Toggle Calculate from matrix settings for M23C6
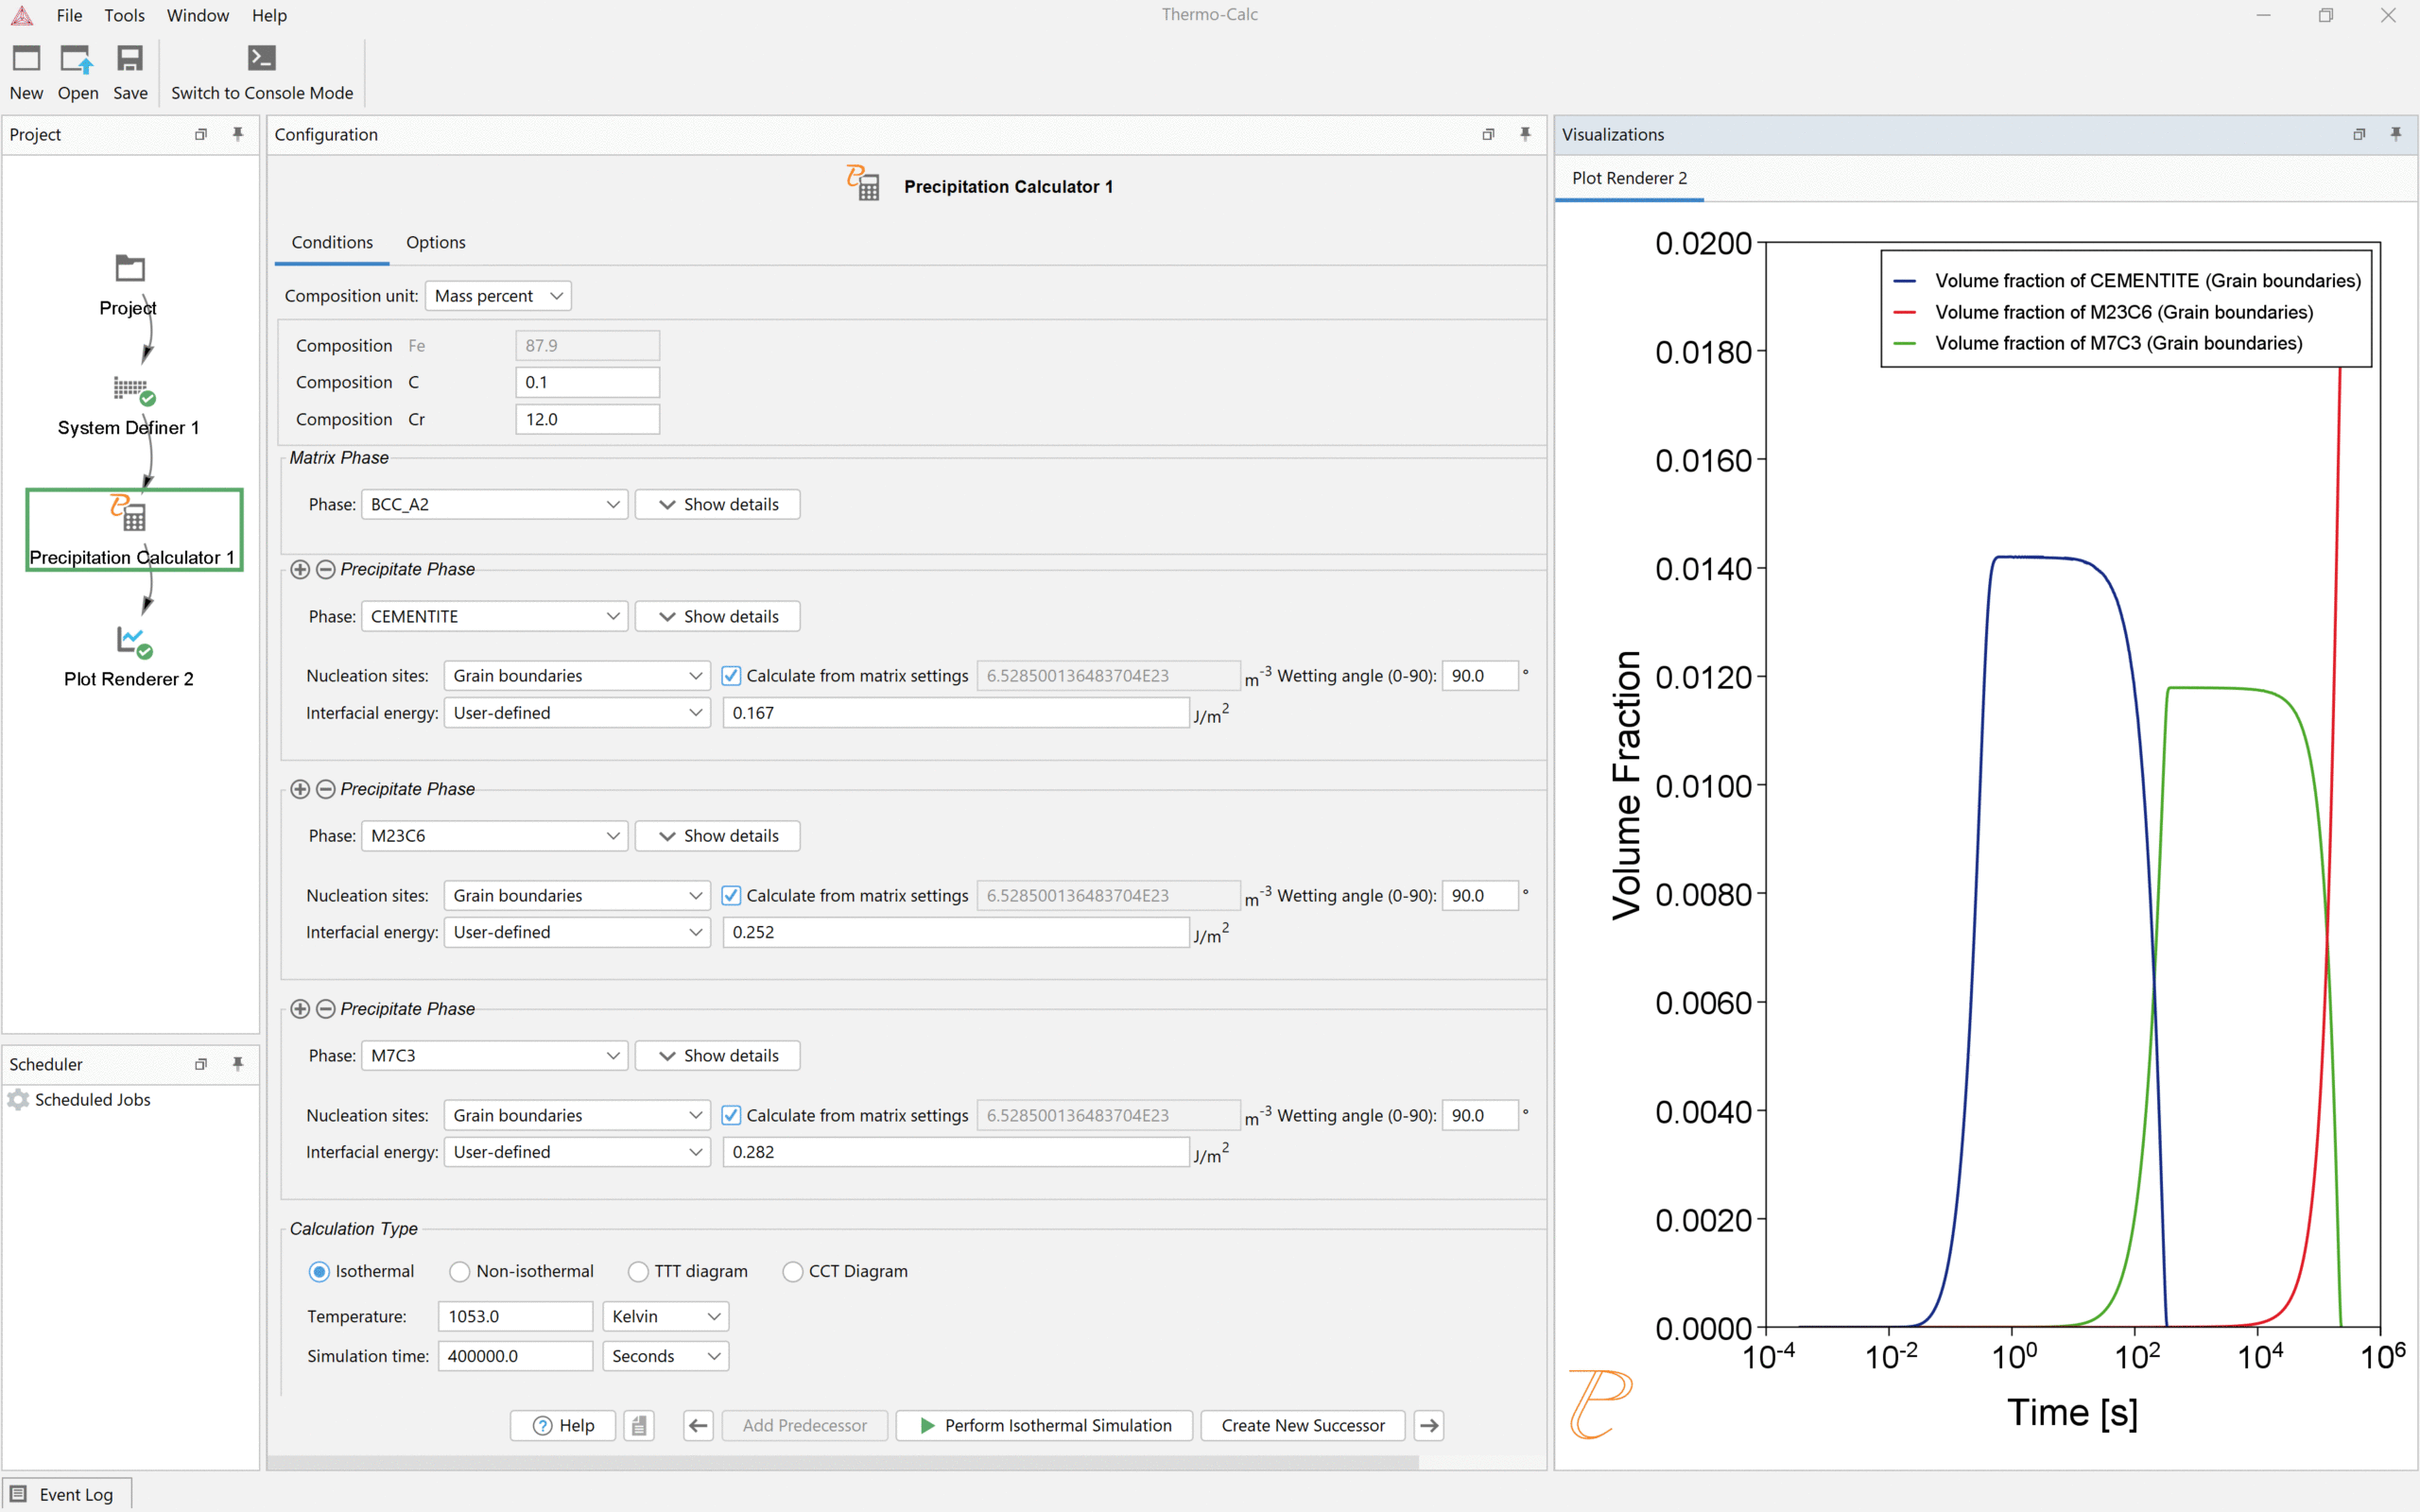The width and height of the screenshot is (2420, 1512). [731, 896]
